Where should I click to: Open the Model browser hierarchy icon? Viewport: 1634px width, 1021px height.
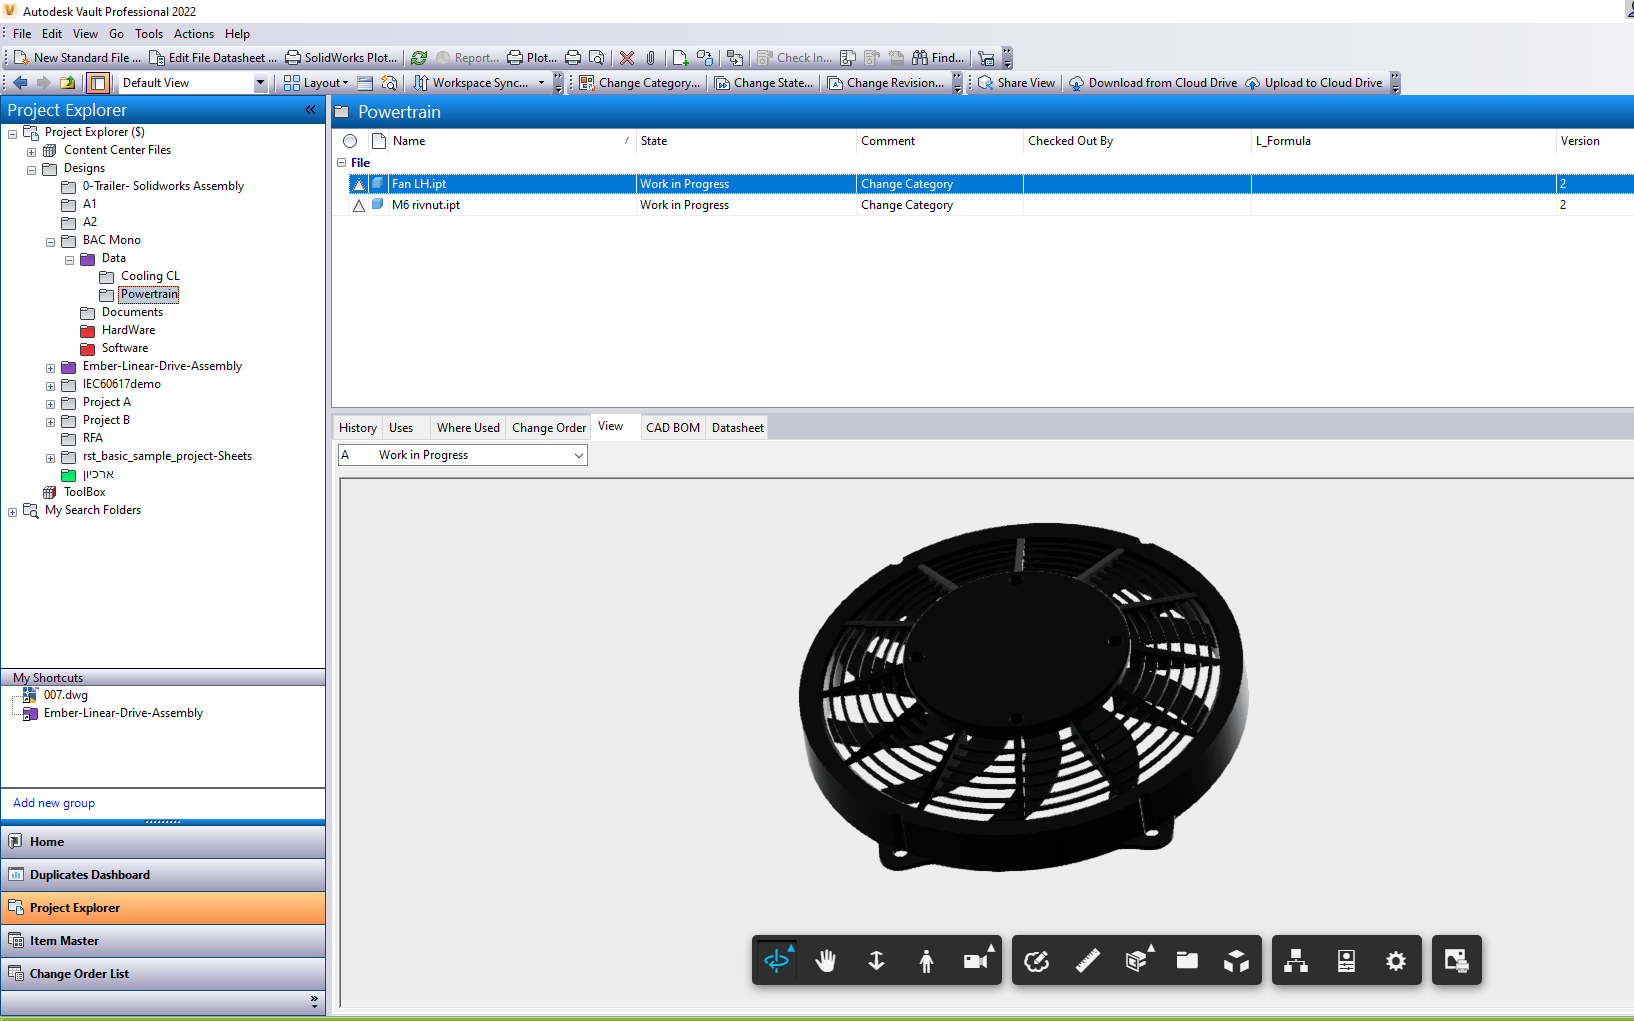[1296, 961]
